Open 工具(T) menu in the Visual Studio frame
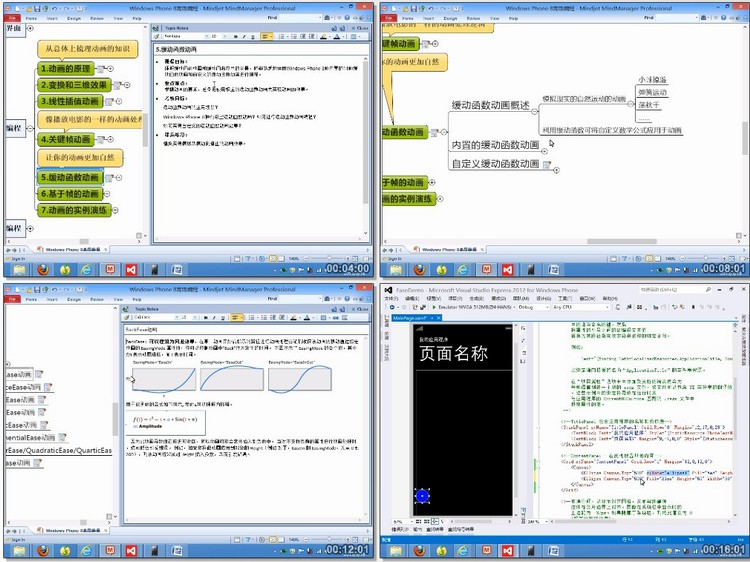The width and height of the screenshot is (750, 562). point(565,298)
